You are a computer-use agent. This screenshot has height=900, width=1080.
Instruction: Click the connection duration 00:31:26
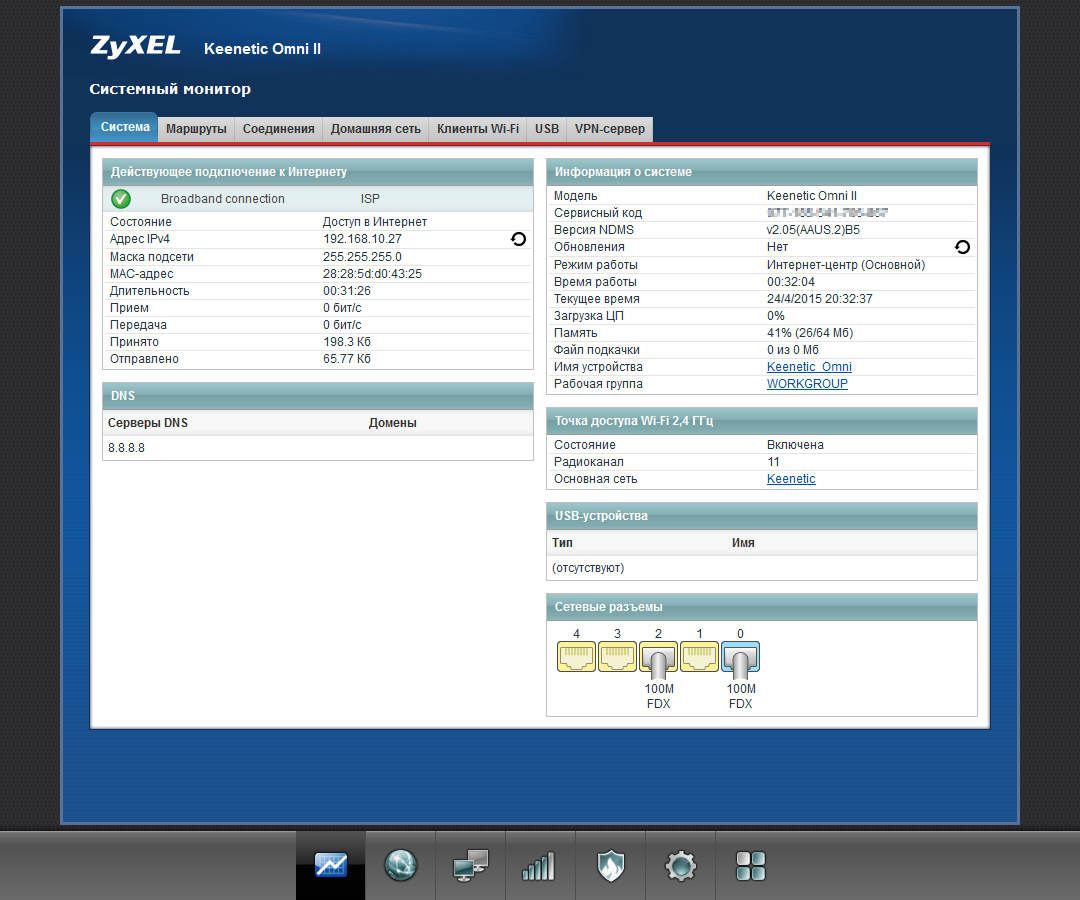click(346, 291)
